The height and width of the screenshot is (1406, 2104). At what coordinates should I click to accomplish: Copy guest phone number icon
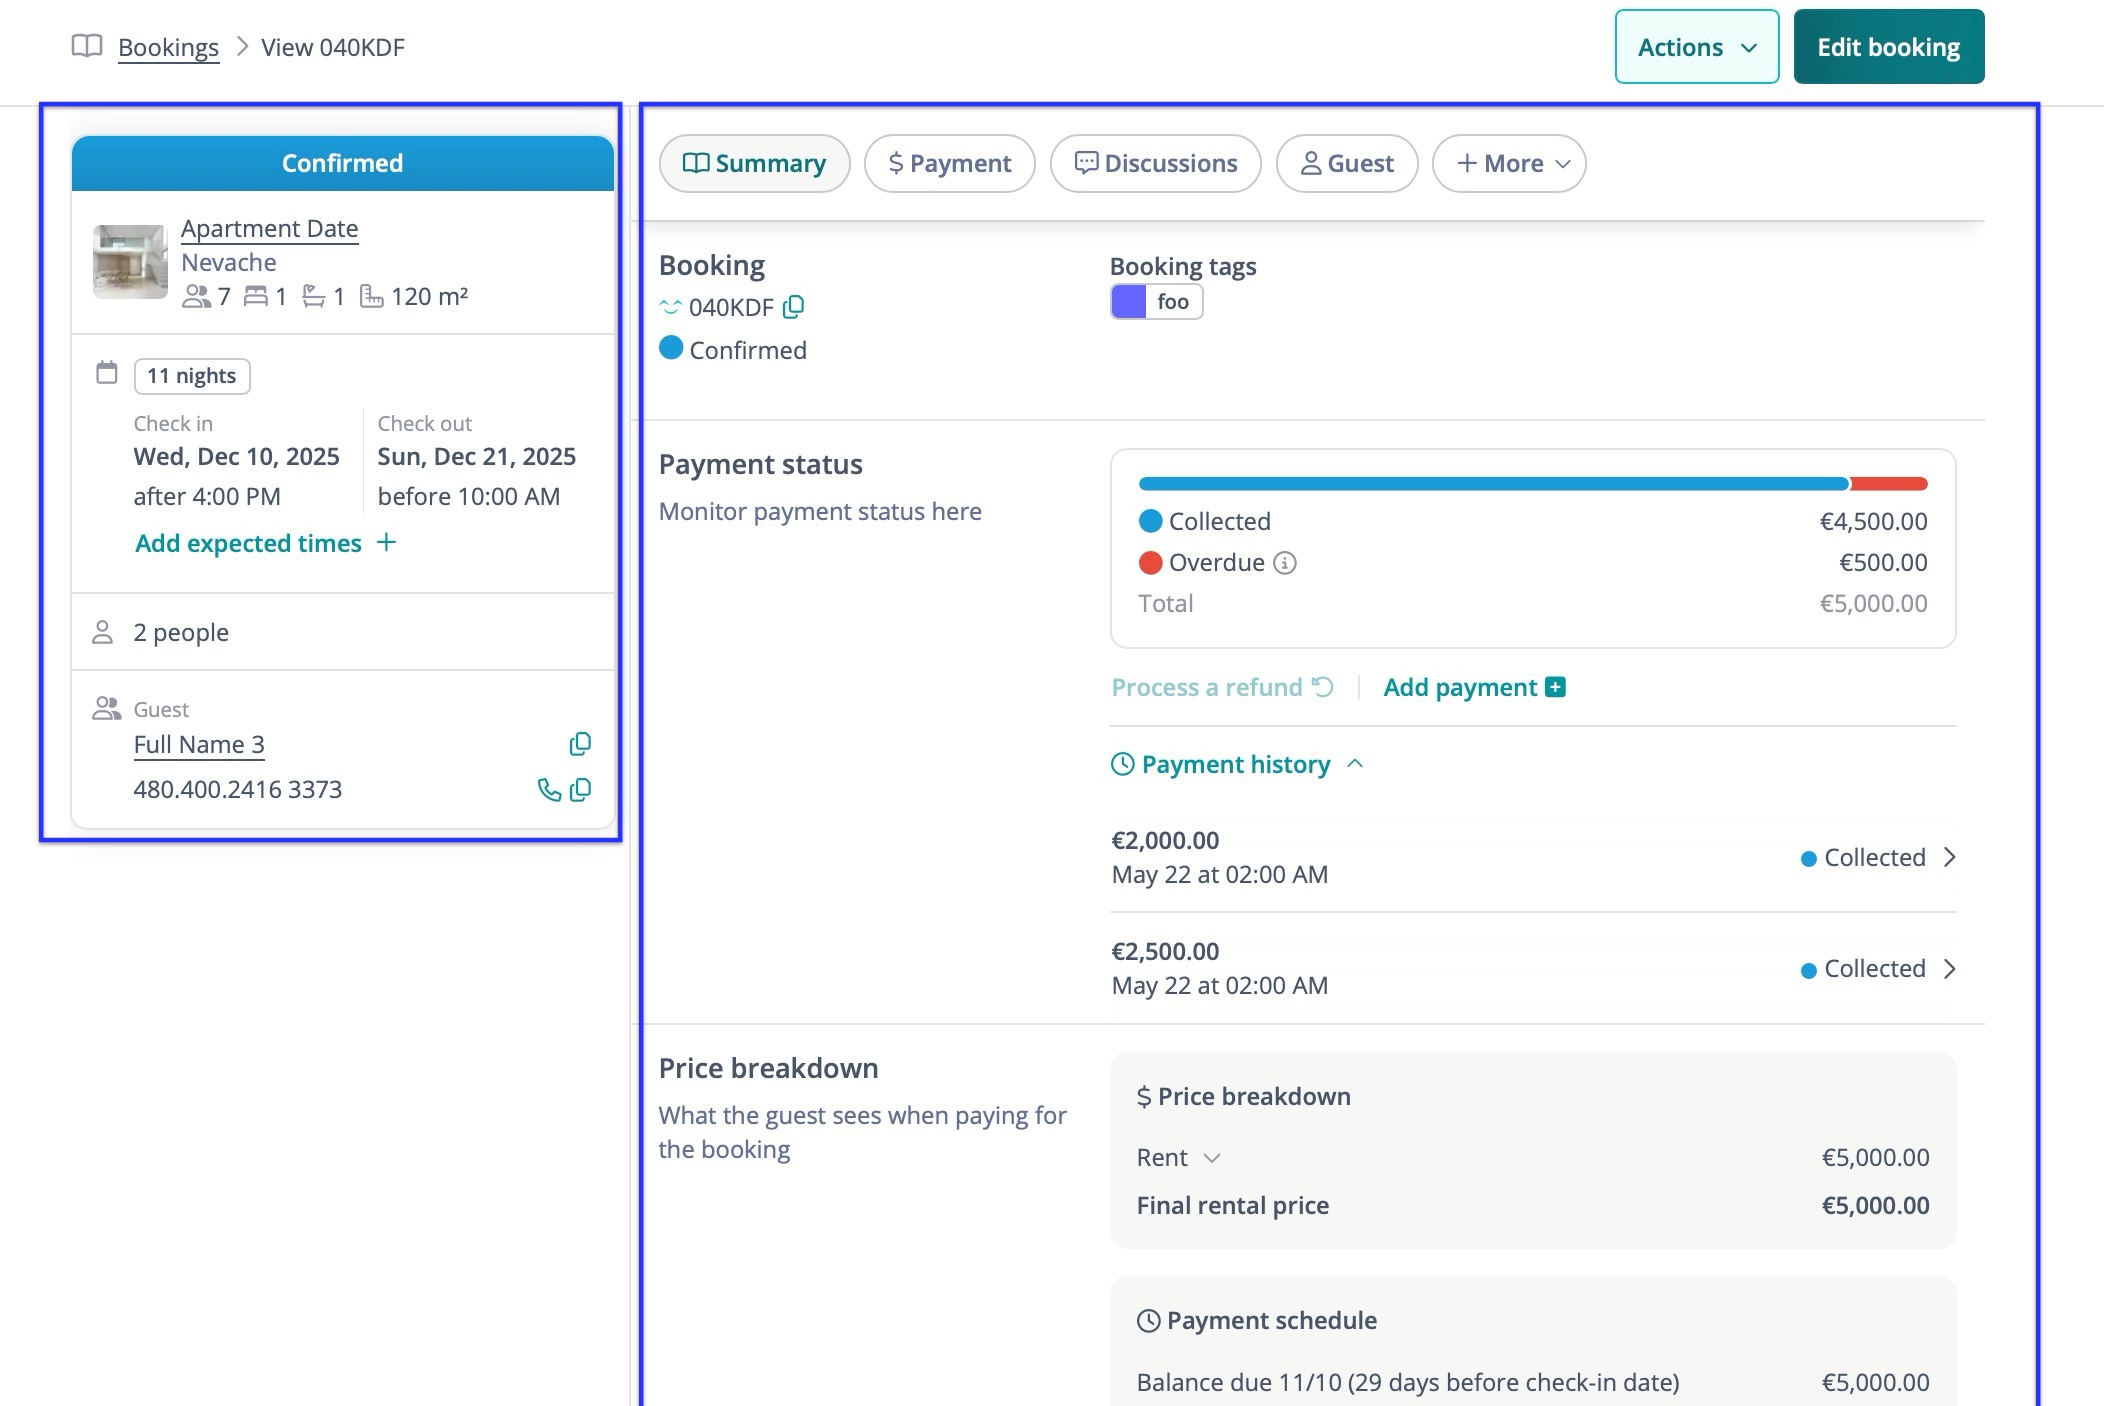(x=580, y=790)
